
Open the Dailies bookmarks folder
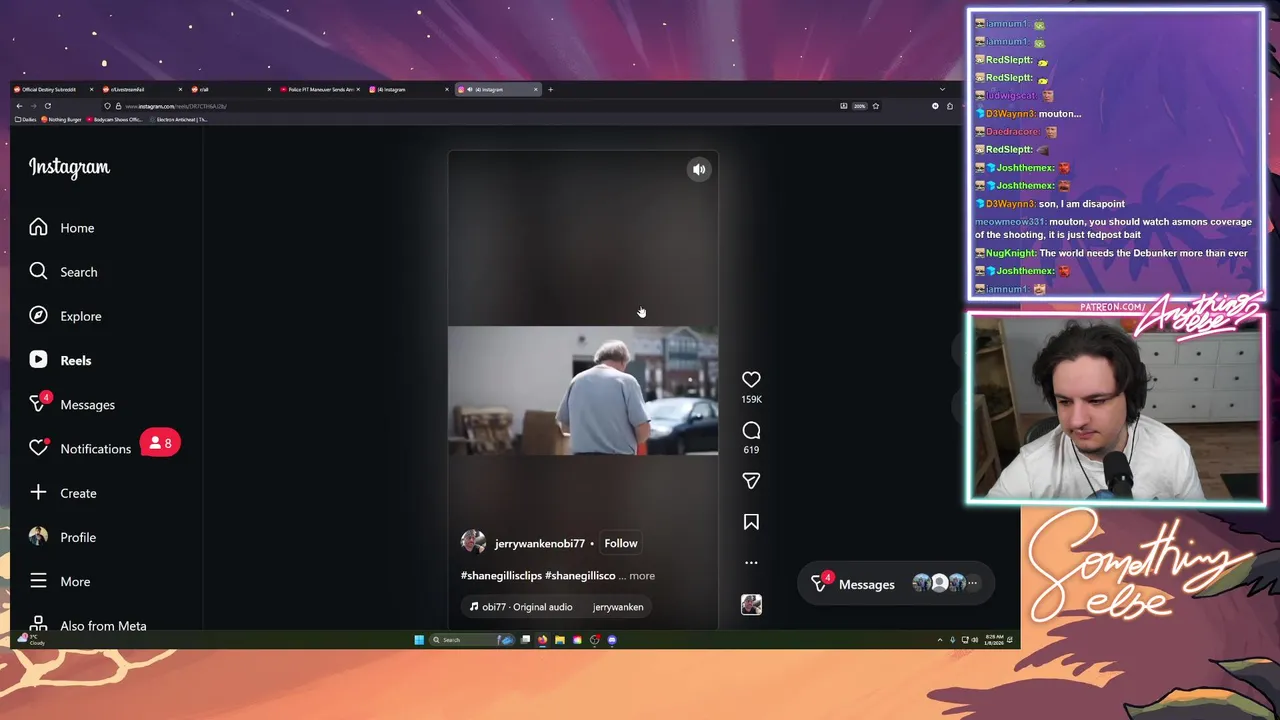point(26,119)
